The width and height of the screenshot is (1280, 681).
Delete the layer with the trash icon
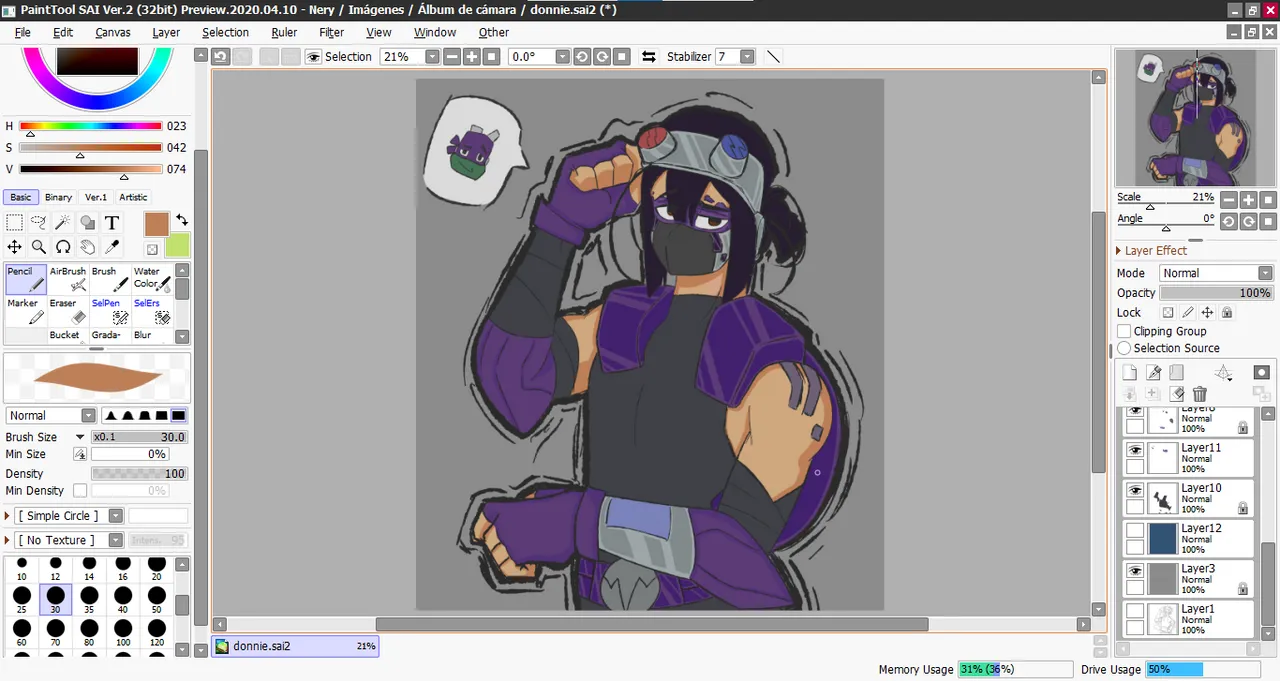[x=1200, y=394]
